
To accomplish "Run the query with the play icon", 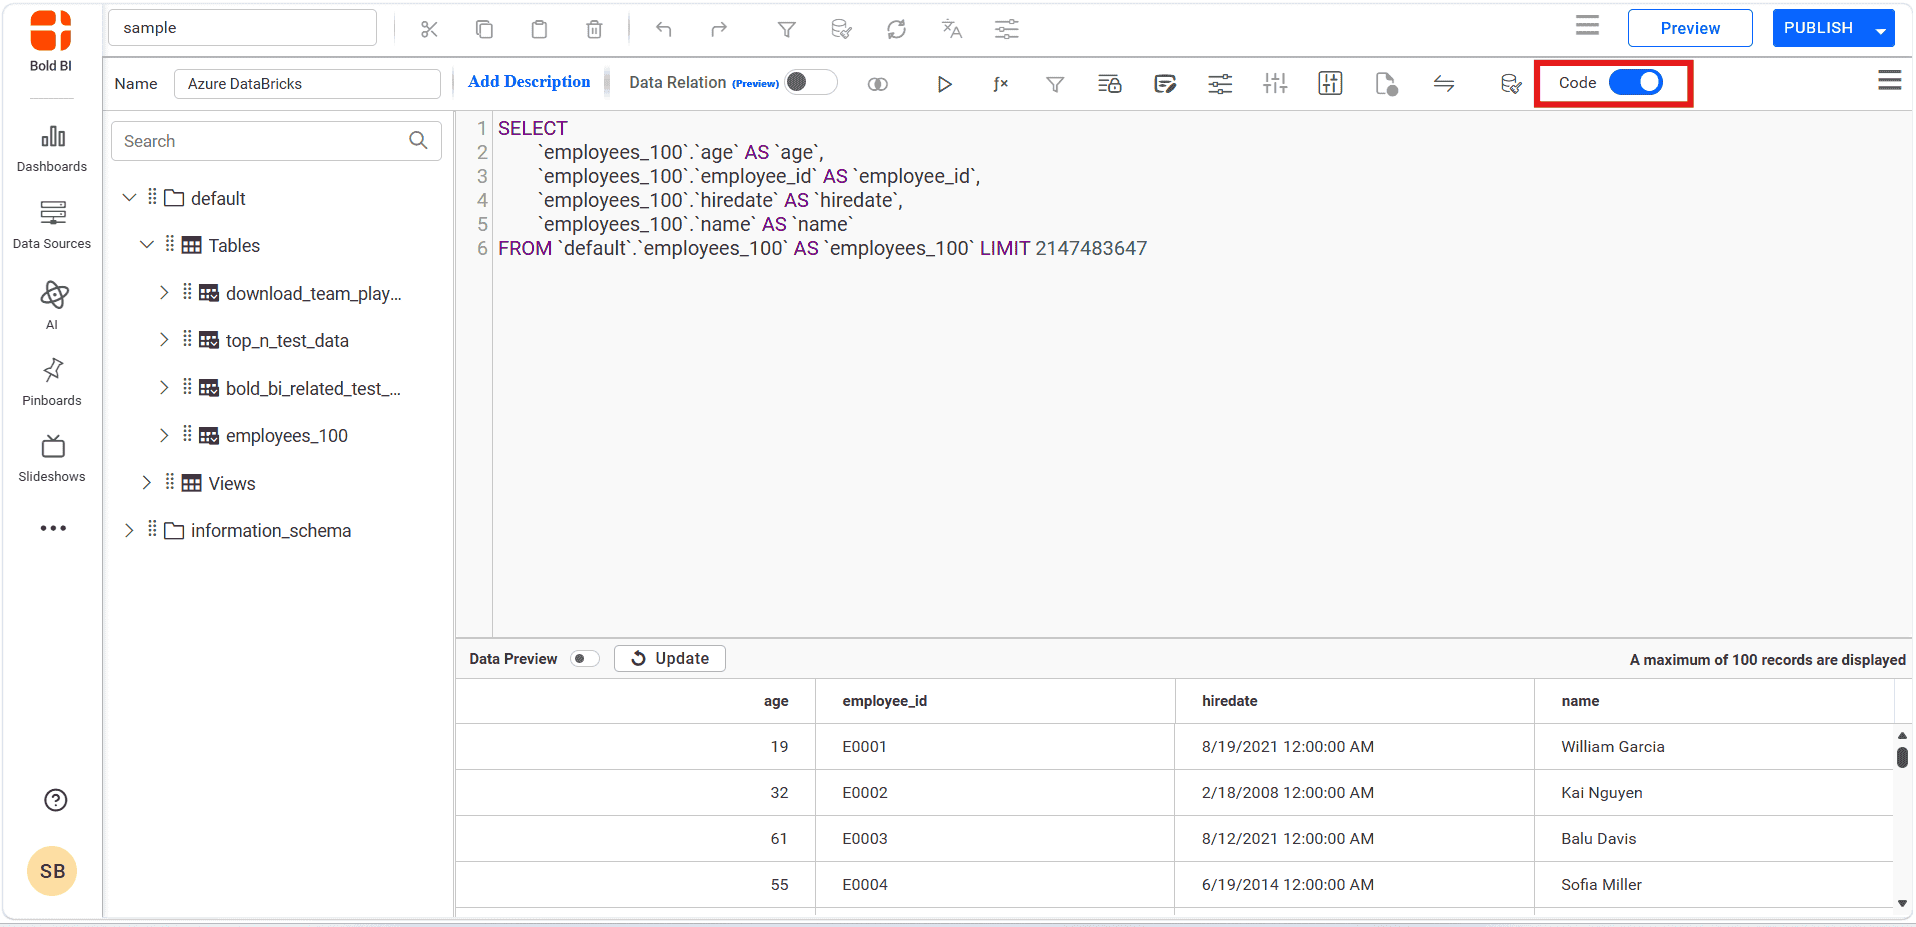I will (944, 84).
